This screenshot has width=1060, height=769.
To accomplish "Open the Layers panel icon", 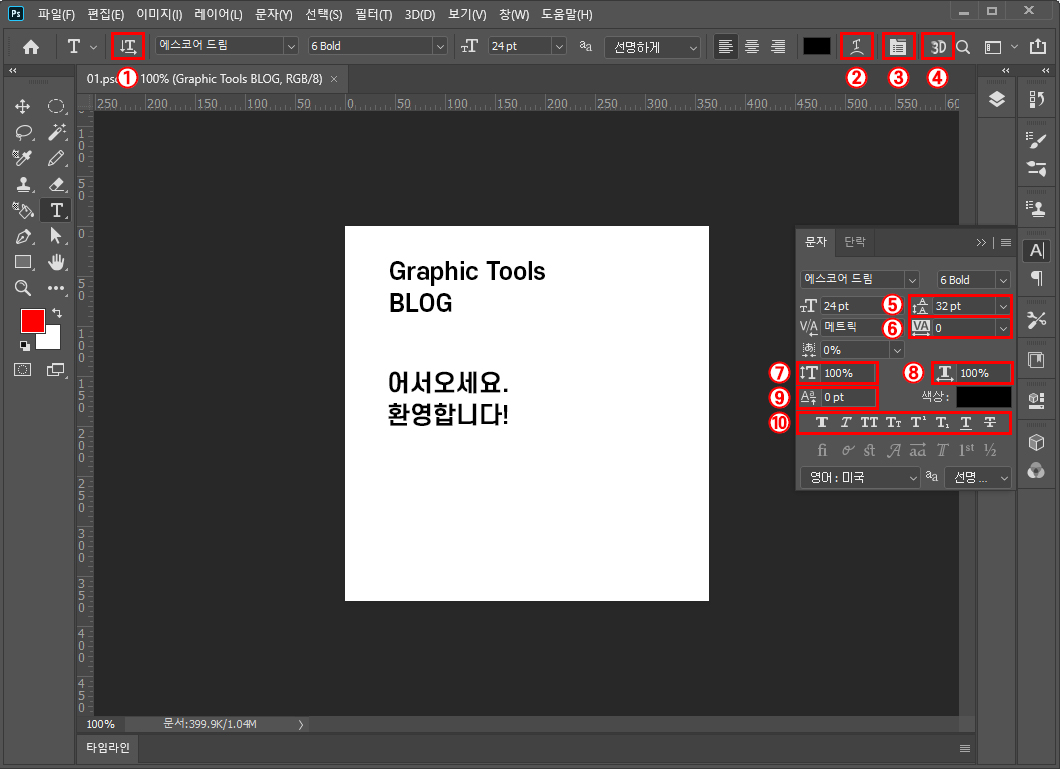I will point(996,100).
